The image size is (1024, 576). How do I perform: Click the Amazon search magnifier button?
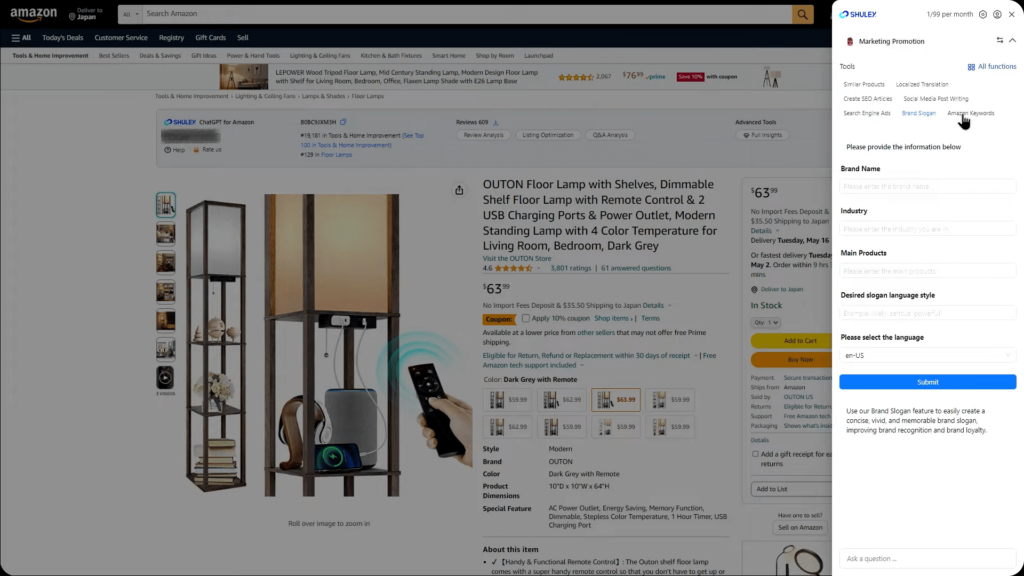pos(803,14)
